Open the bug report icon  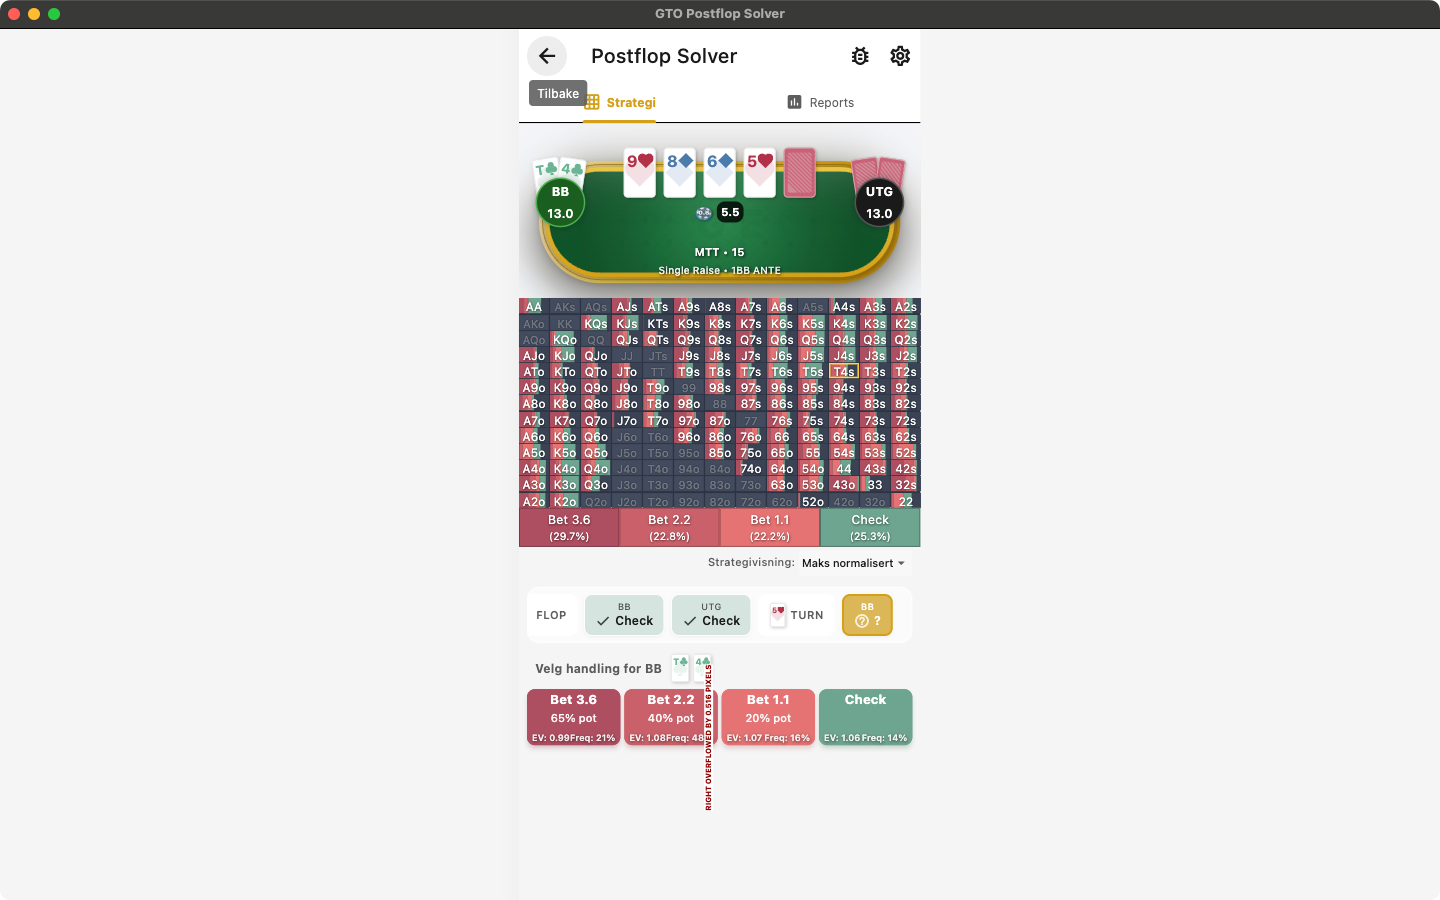click(x=860, y=56)
